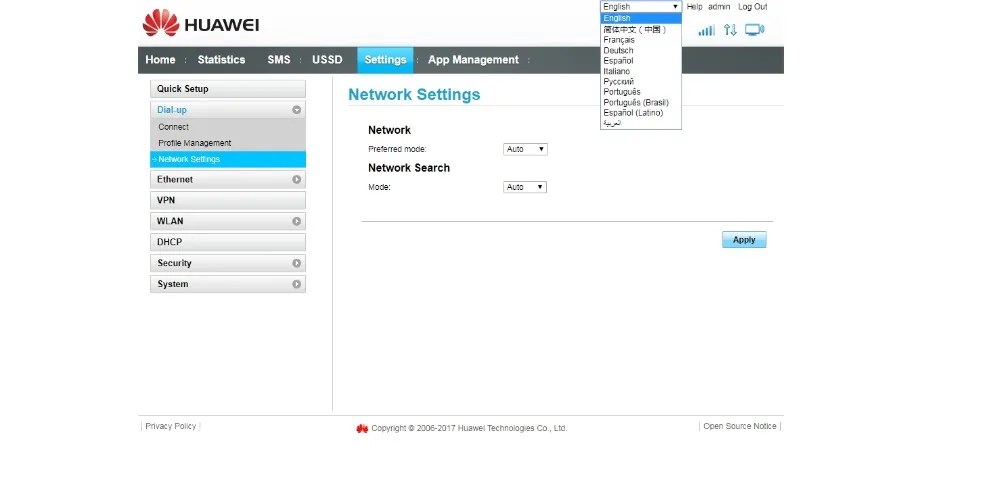
Task: Open the DHCP sidebar section
Action: coord(228,242)
